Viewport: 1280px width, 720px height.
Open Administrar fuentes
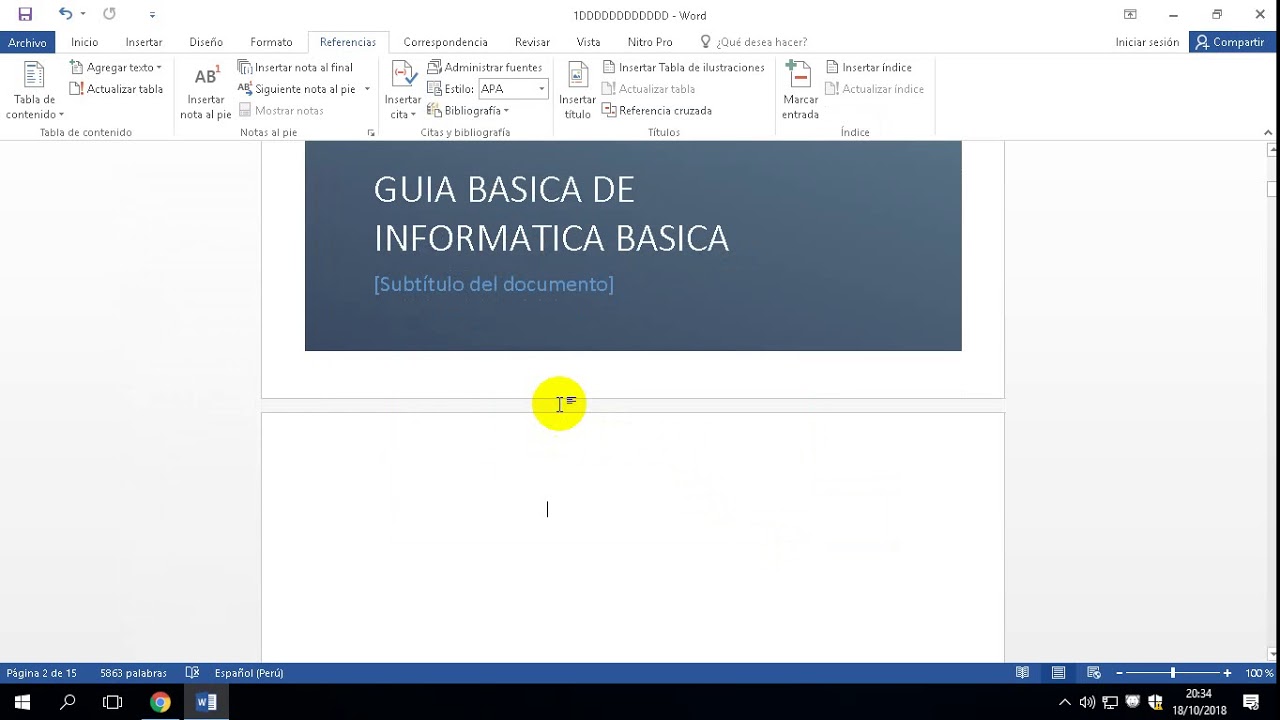click(x=485, y=67)
